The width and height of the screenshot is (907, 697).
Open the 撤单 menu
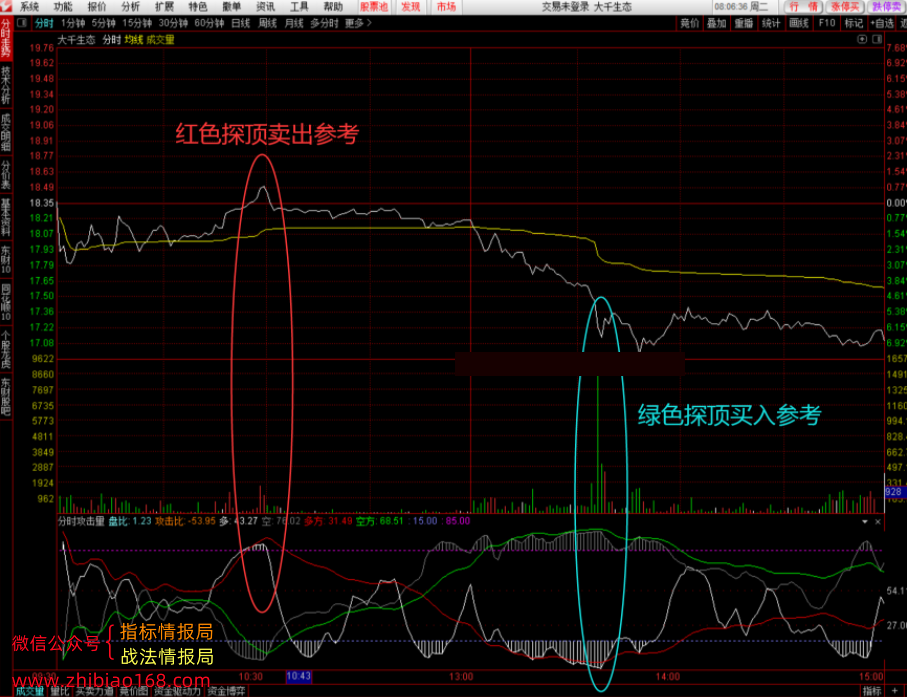pos(231,7)
